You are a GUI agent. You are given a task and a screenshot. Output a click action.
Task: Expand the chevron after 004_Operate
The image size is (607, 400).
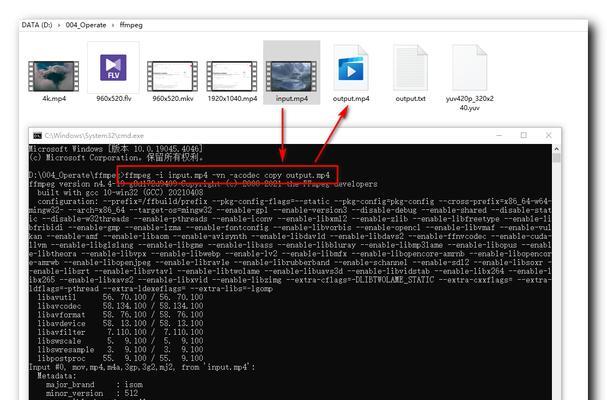tap(113, 25)
